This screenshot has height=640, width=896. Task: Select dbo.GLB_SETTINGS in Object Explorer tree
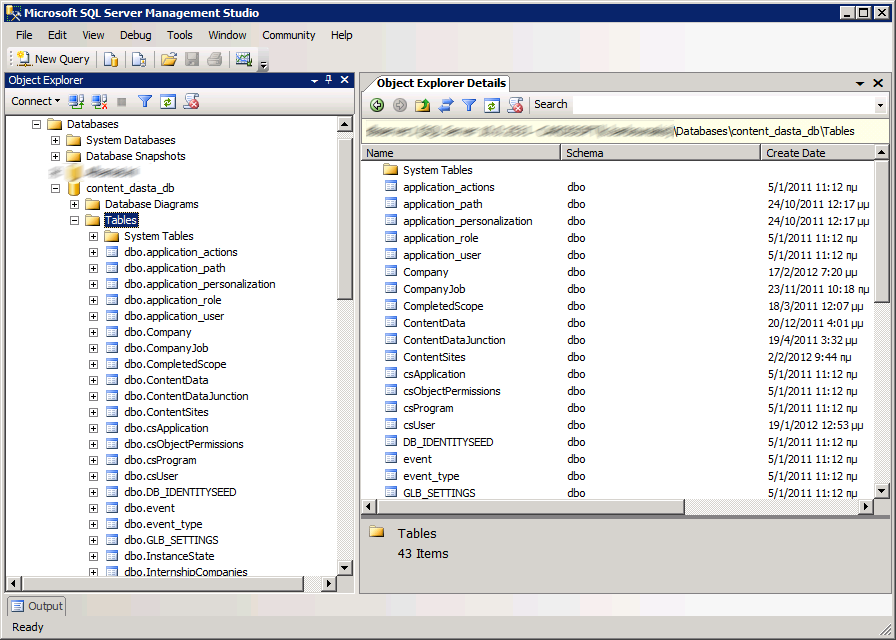[x=171, y=540]
